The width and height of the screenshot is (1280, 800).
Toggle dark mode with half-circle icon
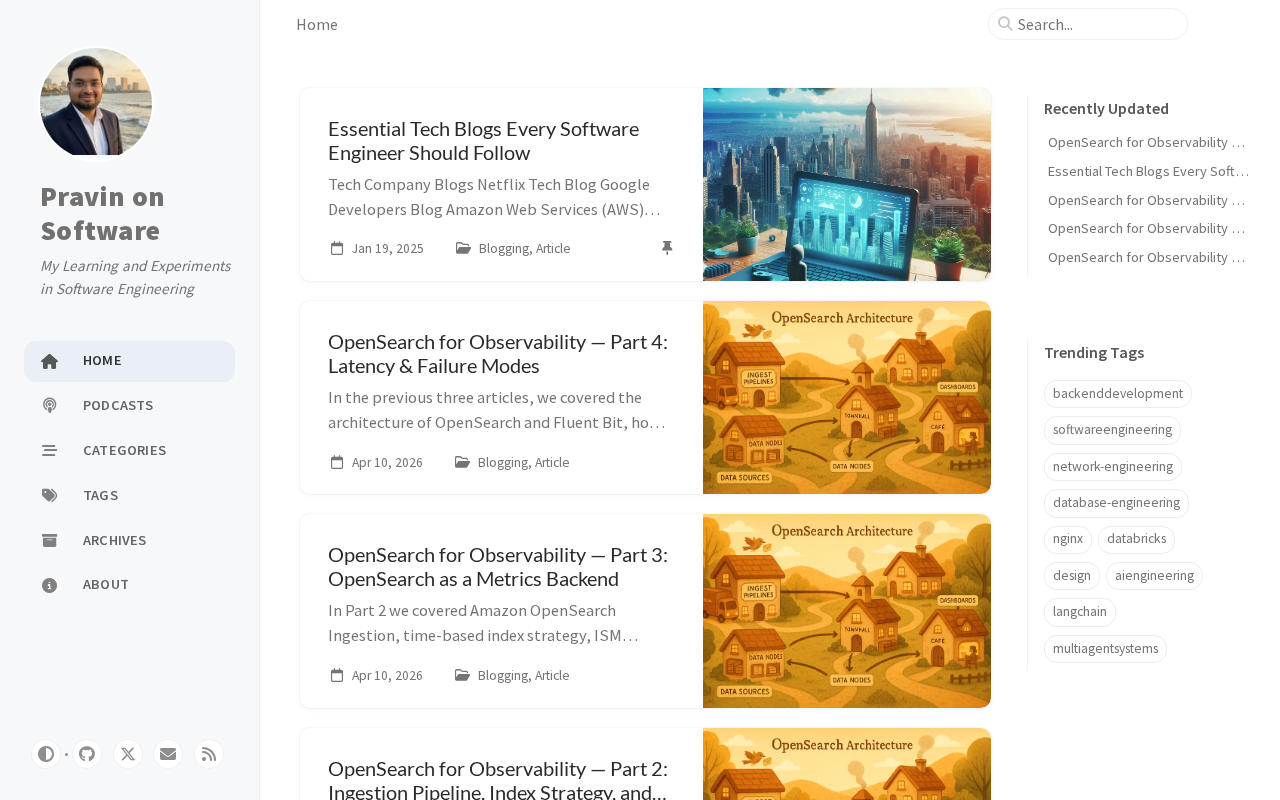click(46, 754)
